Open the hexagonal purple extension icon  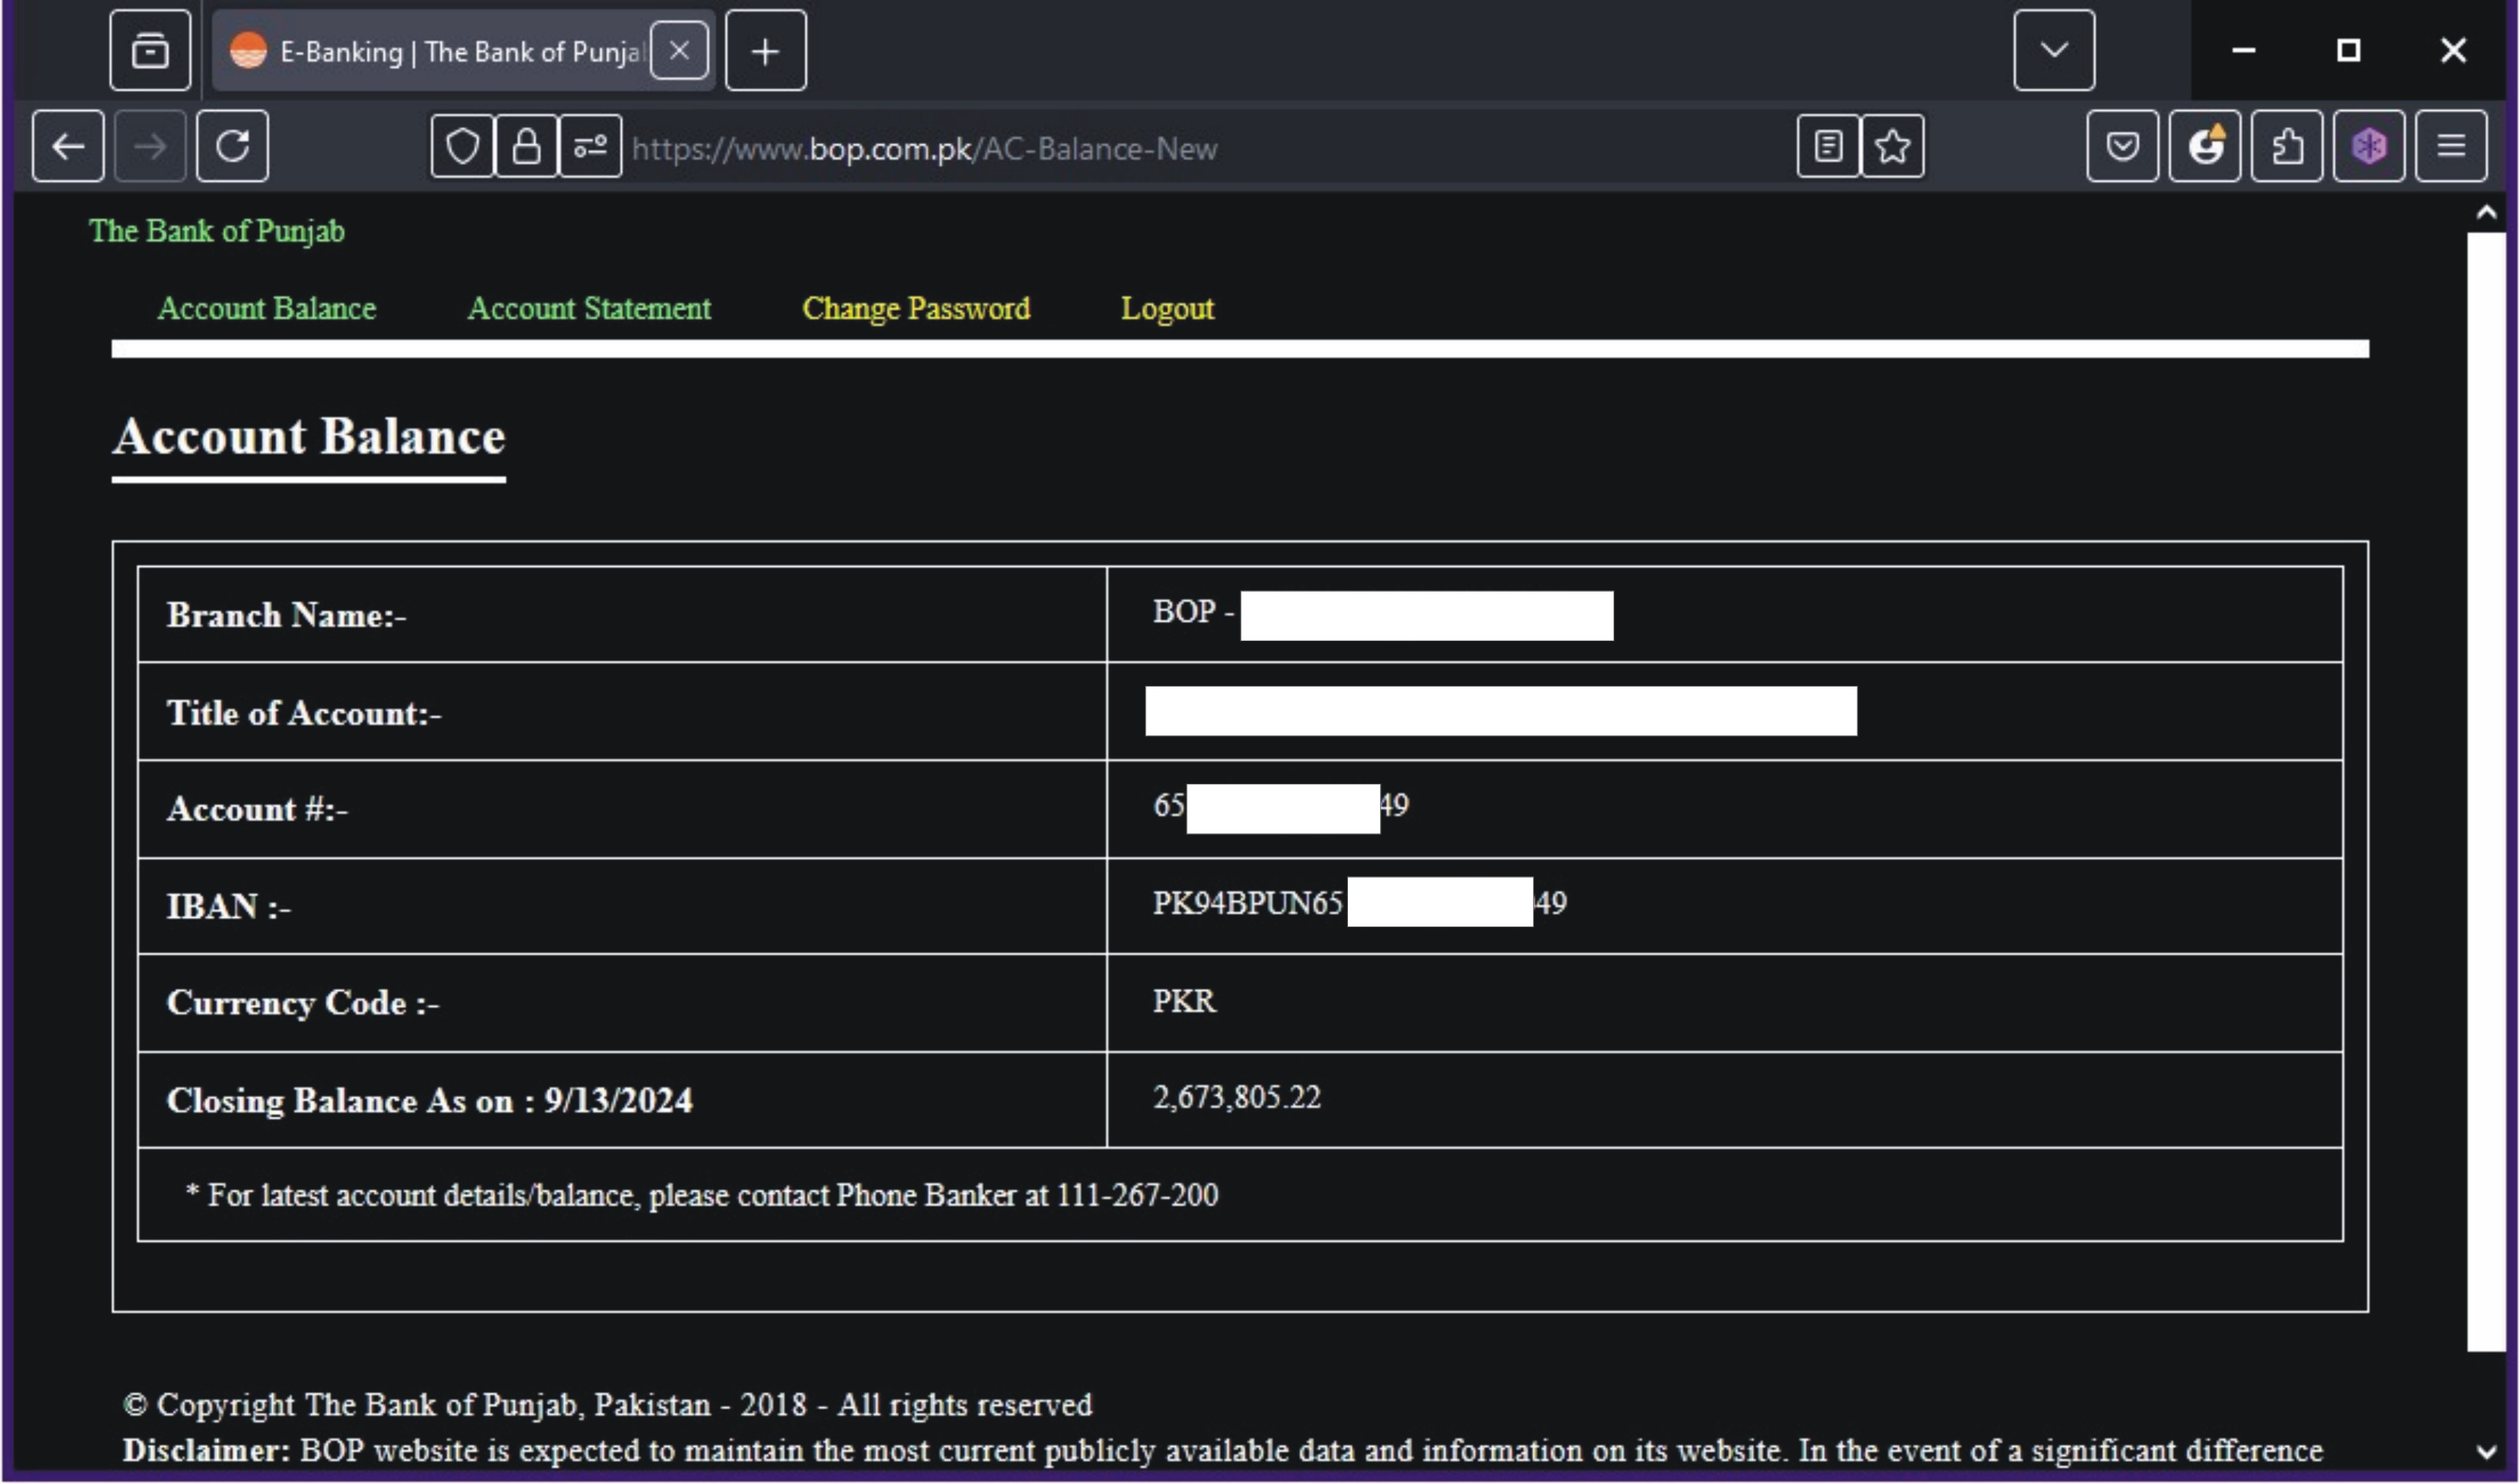click(2368, 147)
